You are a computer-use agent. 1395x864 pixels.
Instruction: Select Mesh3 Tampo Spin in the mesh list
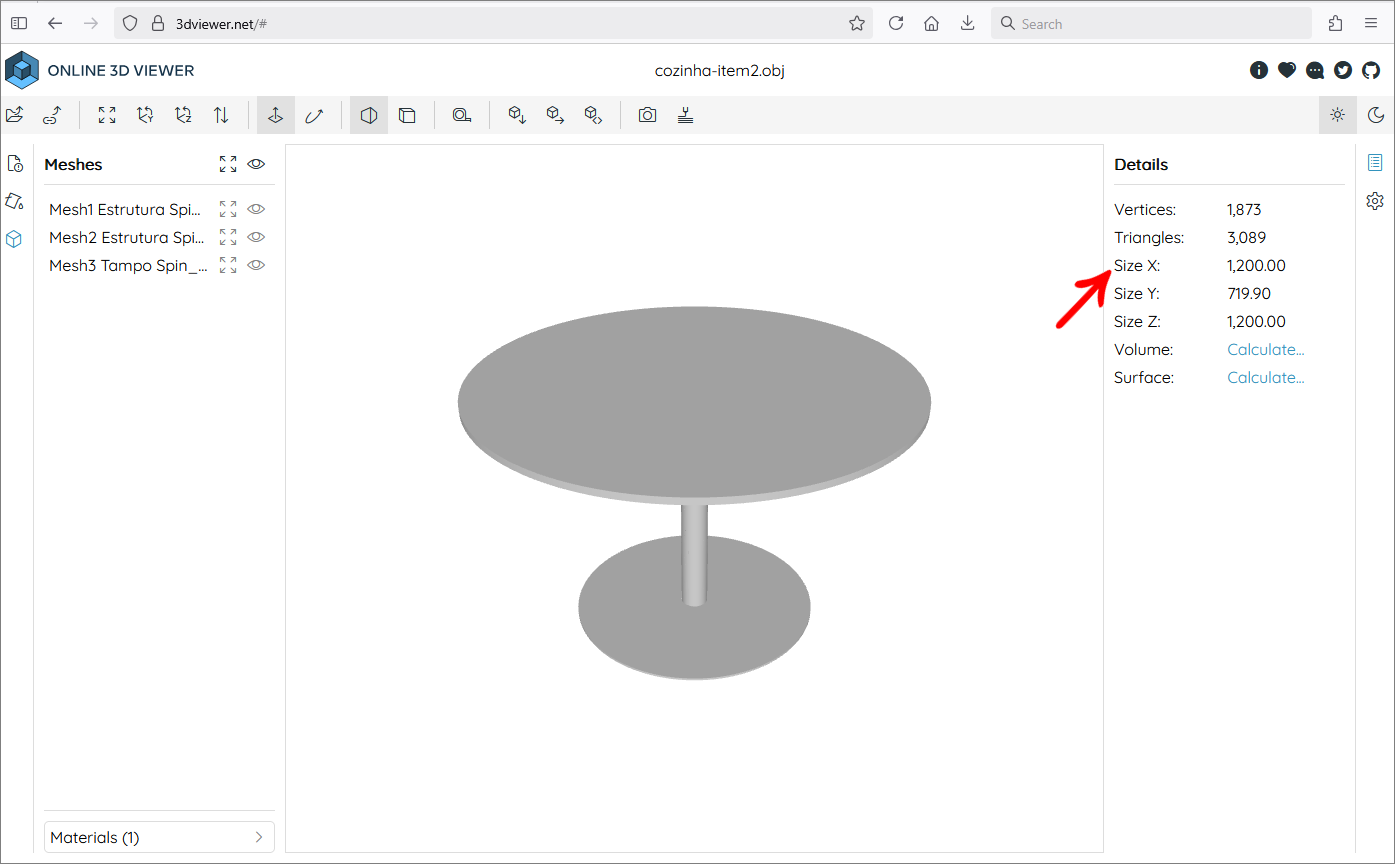pyautogui.click(x=129, y=265)
